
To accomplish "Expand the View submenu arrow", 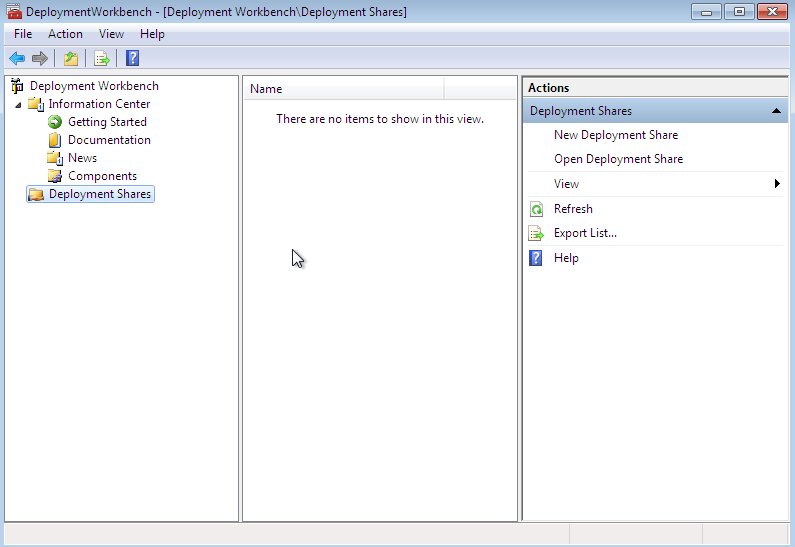I will click(x=777, y=184).
